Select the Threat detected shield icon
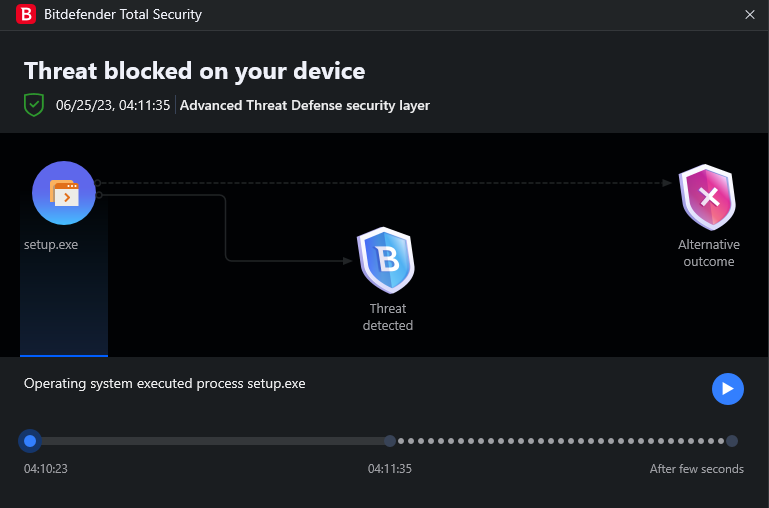The width and height of the screenshot is (769, 508). pyautogui.click(x=386, y=259)
